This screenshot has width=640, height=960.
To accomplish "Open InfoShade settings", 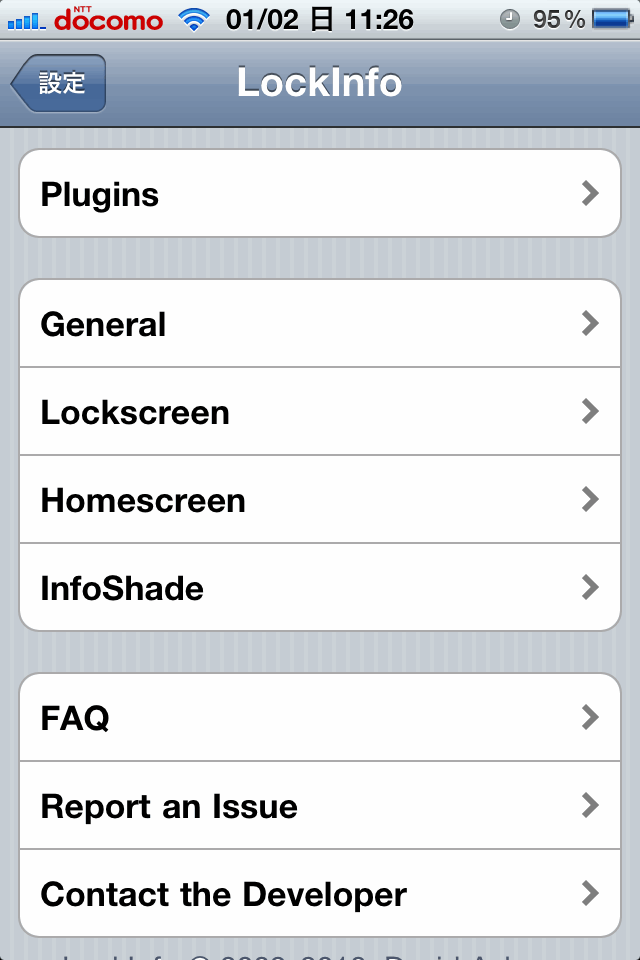I will [x=320, y=587].
